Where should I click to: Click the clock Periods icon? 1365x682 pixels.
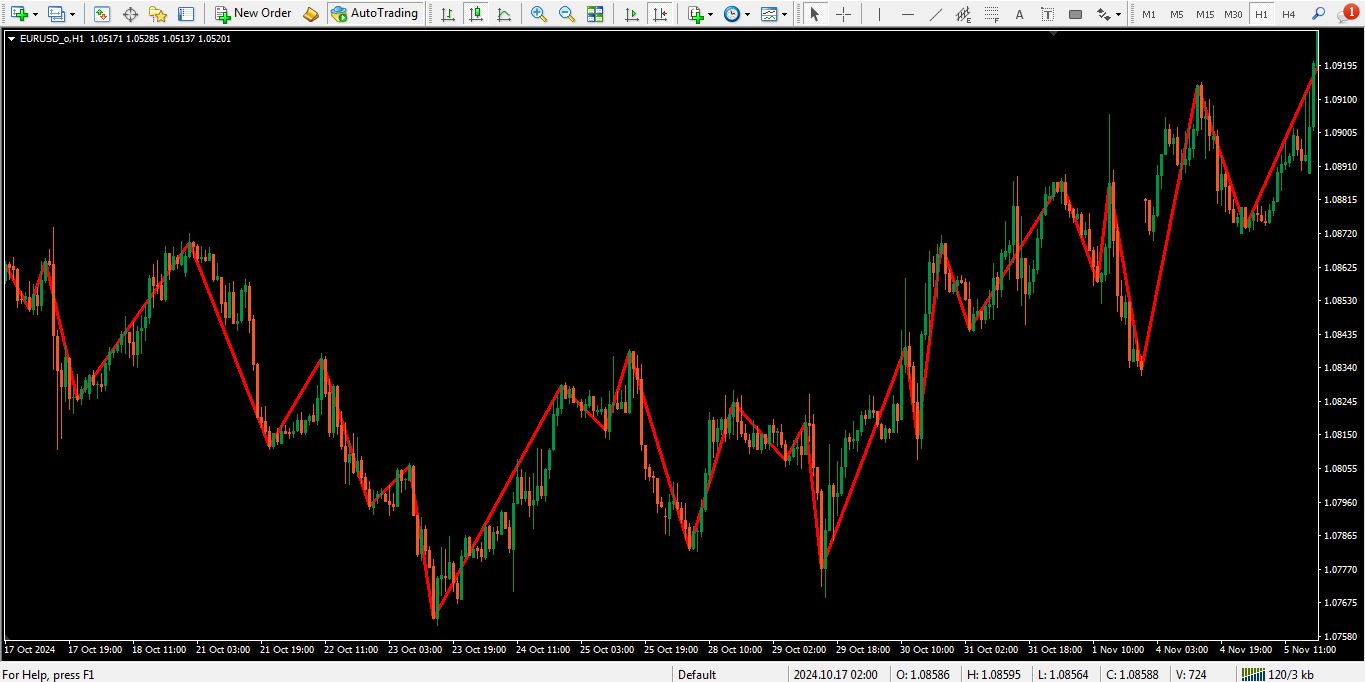[732, 14]
